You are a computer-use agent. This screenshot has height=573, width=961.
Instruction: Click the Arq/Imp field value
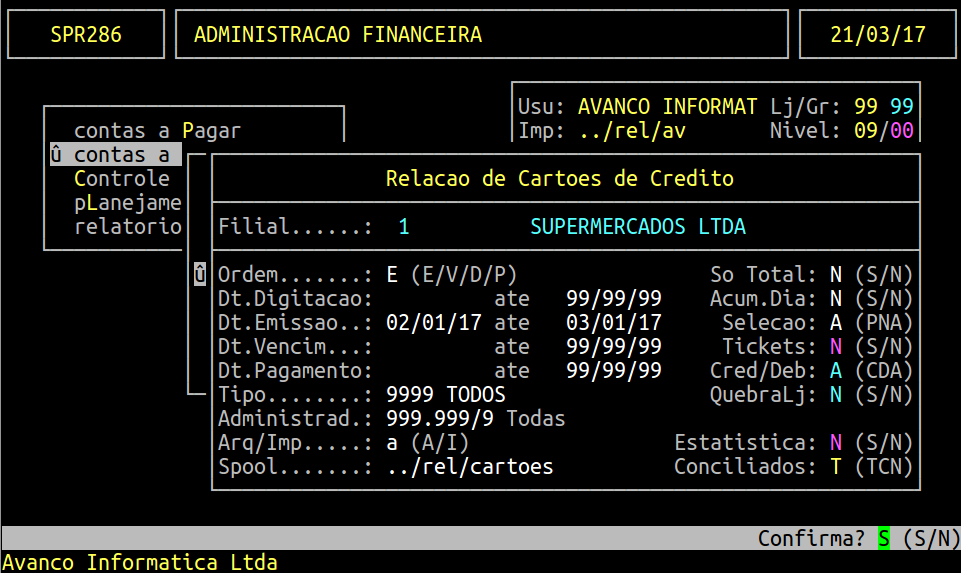(392, 443)
